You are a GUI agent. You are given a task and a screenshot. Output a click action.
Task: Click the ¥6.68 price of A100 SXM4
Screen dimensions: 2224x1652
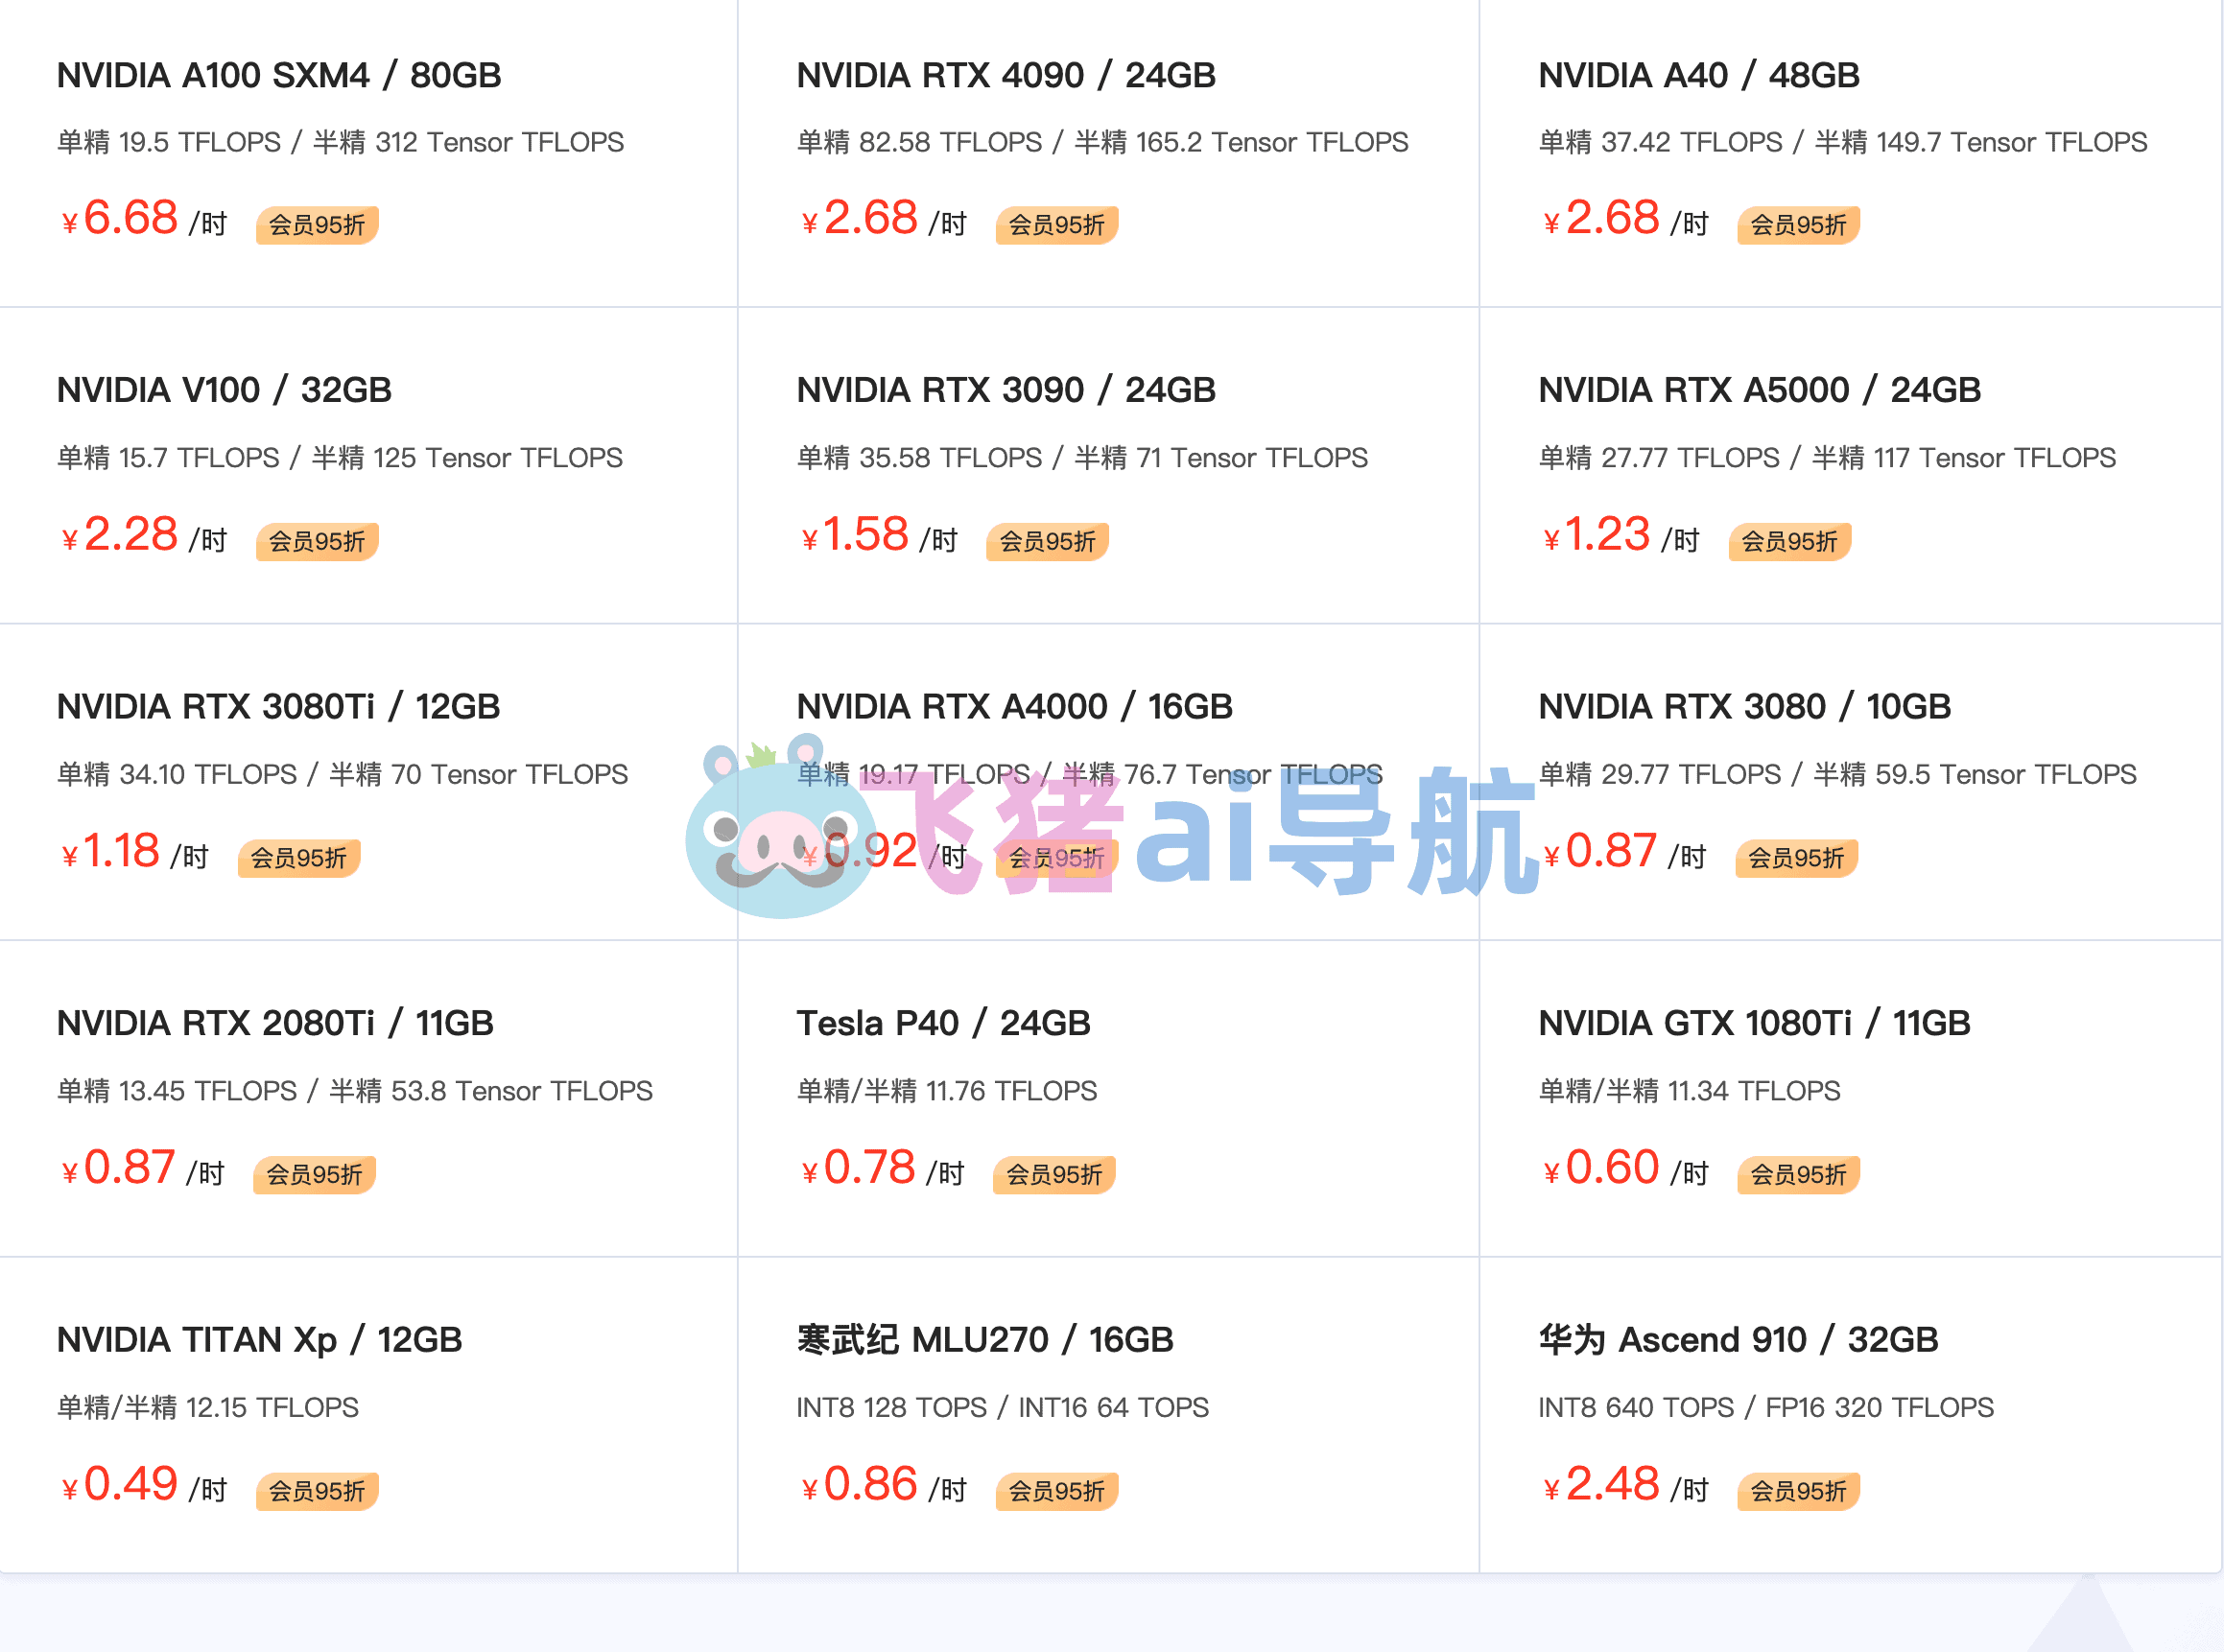tap(120, 218)
